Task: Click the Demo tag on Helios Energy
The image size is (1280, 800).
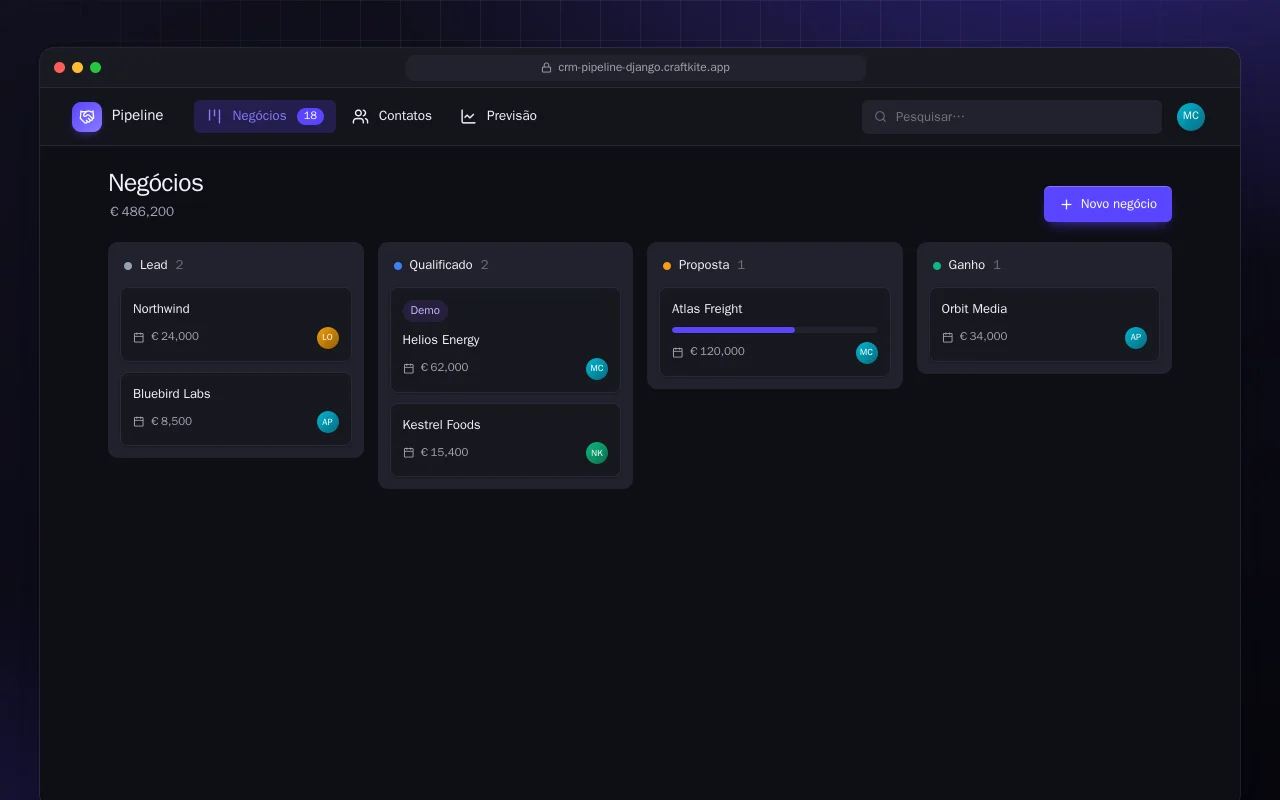Action: pyautogui.click(x=425, y=310)
